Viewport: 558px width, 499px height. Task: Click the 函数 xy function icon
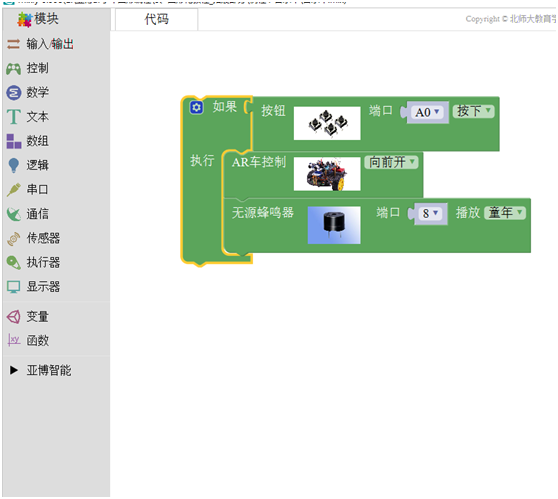pyautogui.click(x=14, y=341)
